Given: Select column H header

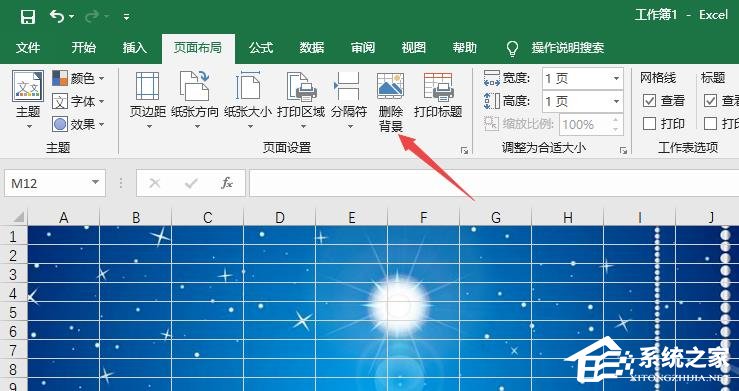Looking at the screenshot, I should [568, 217].
